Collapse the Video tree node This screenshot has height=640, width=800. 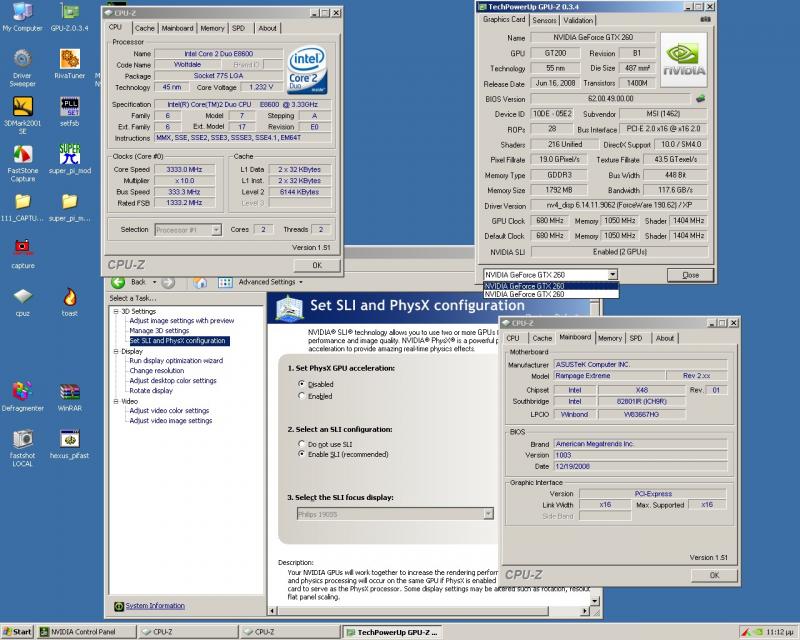tap(116, 401)
